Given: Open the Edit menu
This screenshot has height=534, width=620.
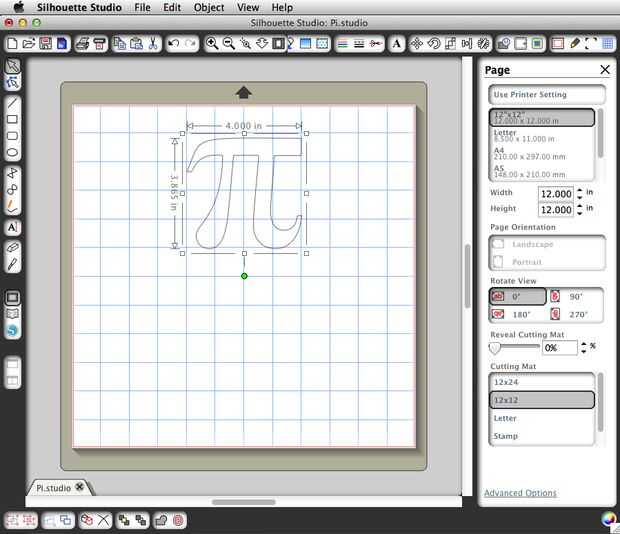Looking at the screenshot, I should pos(172,7).
